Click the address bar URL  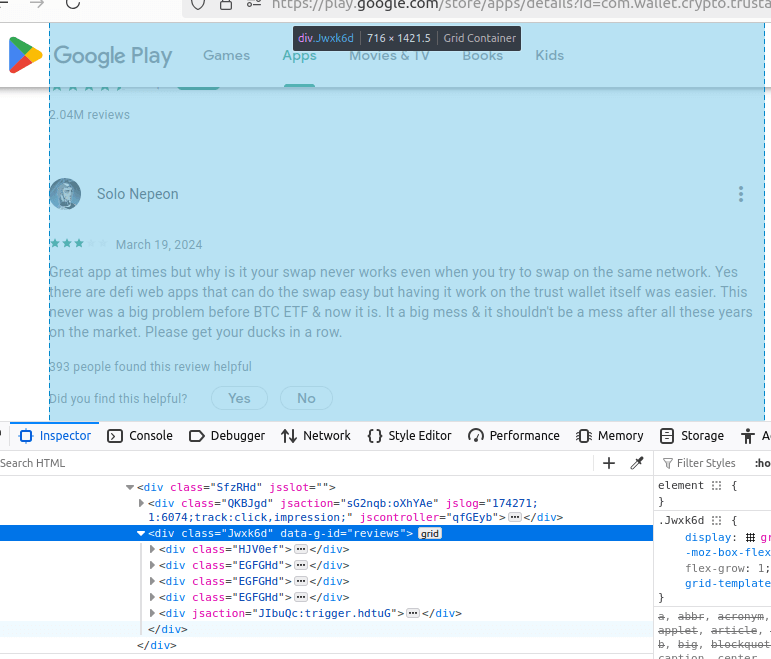pyautogui.click(x=521, y=5)
